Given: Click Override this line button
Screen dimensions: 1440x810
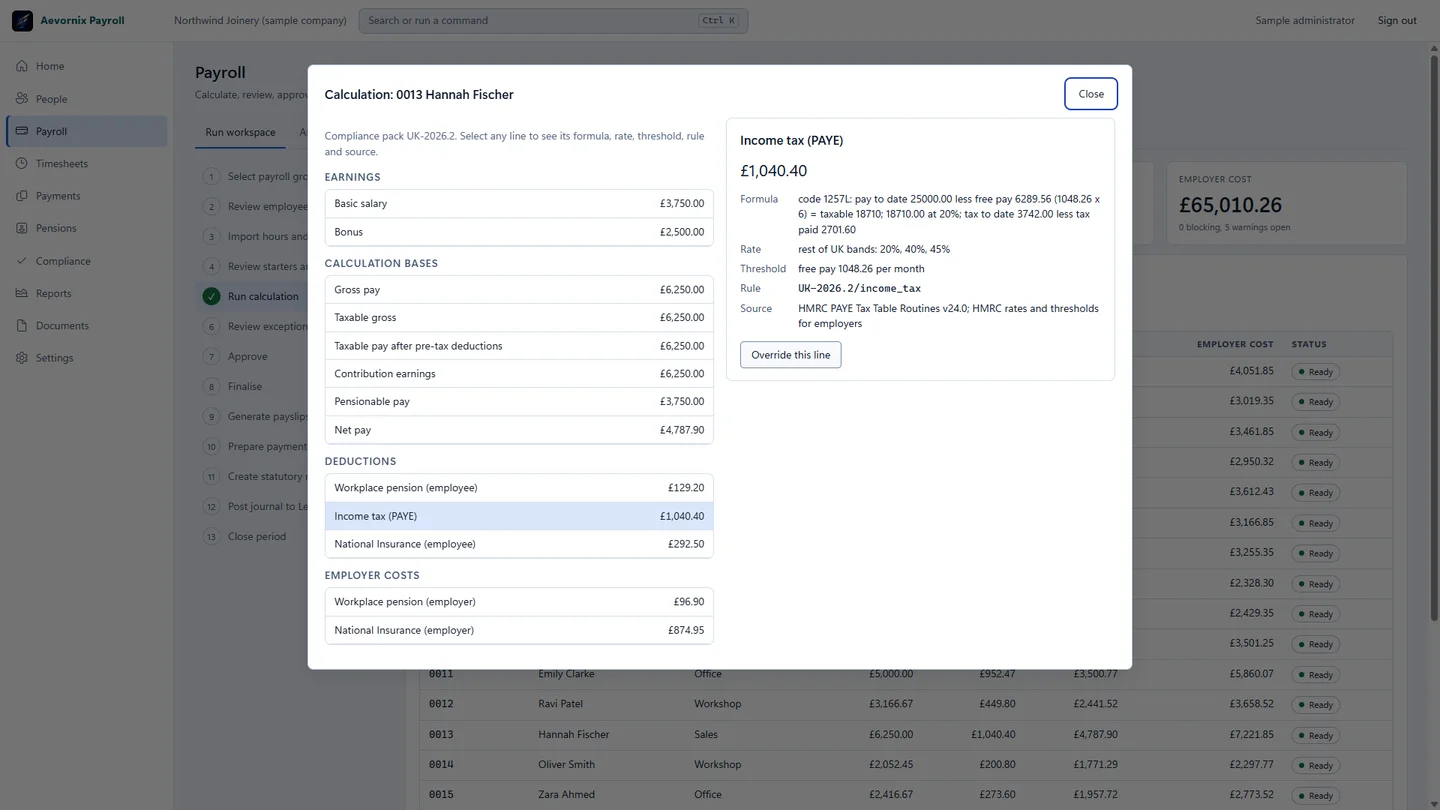Looking at the screenshot, I should (x=790, y=355).
